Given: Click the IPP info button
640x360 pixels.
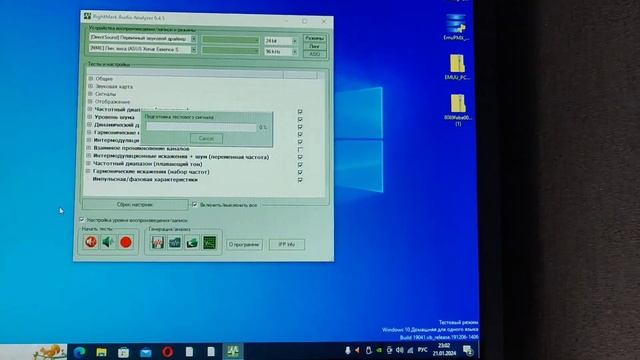Looking at the screenshot, I should pyautogui.click(x=287, y=244).
